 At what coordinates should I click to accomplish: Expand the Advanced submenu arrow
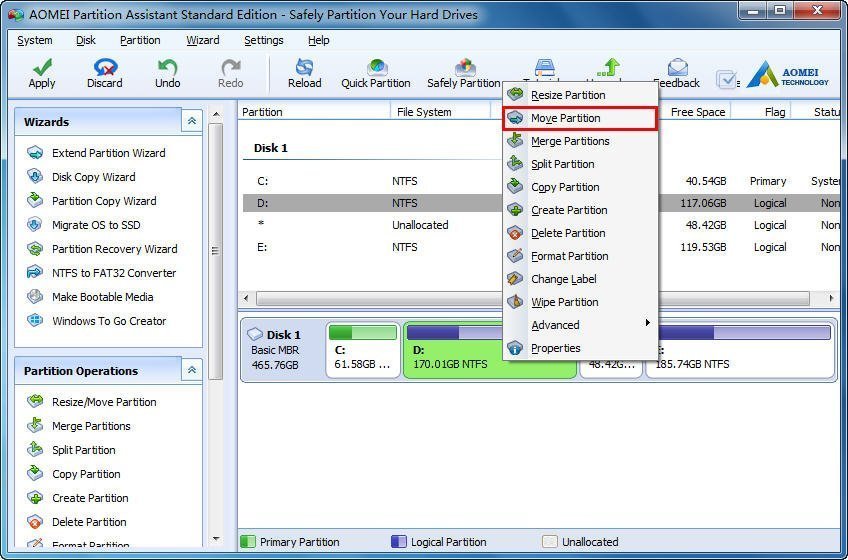click(647, 323)
